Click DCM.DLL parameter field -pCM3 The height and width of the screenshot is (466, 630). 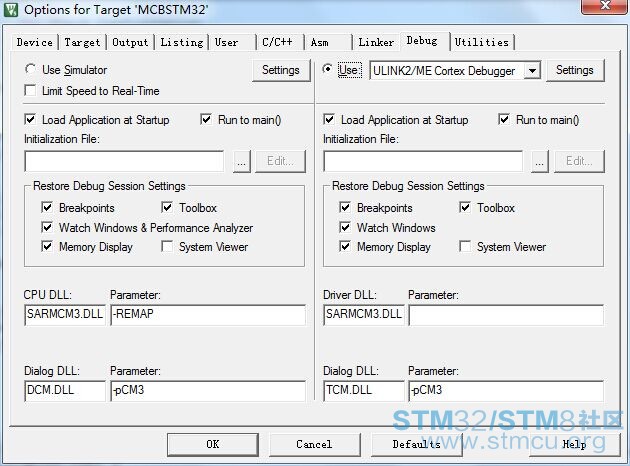(208, 391)
